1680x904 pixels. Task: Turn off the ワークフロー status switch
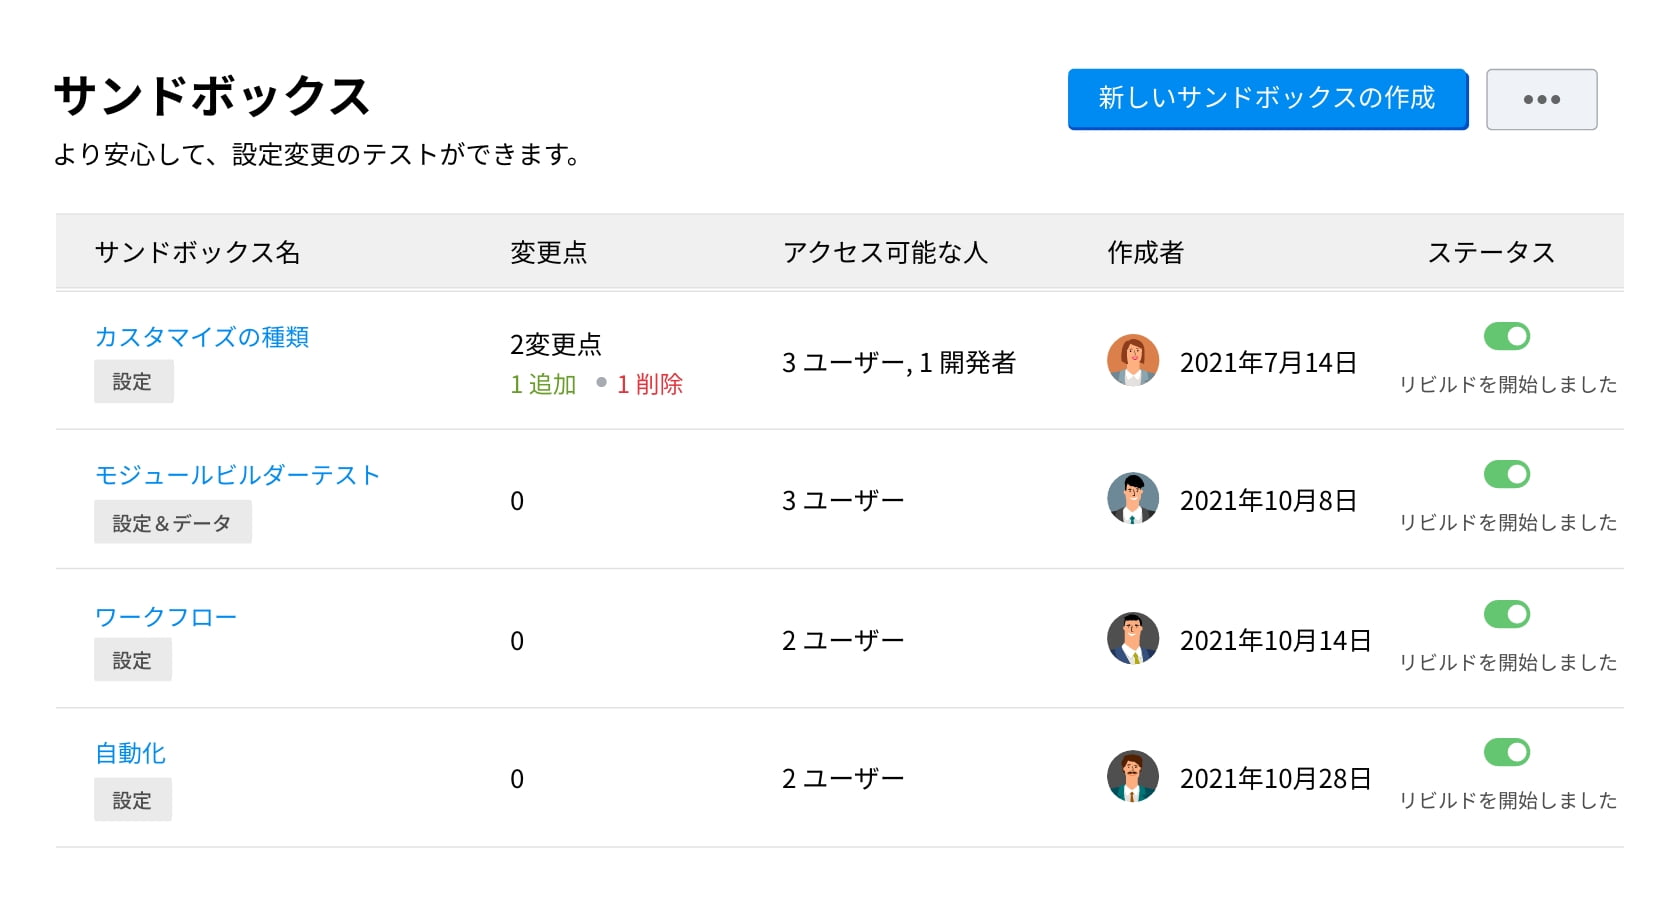pos(1507,614)
